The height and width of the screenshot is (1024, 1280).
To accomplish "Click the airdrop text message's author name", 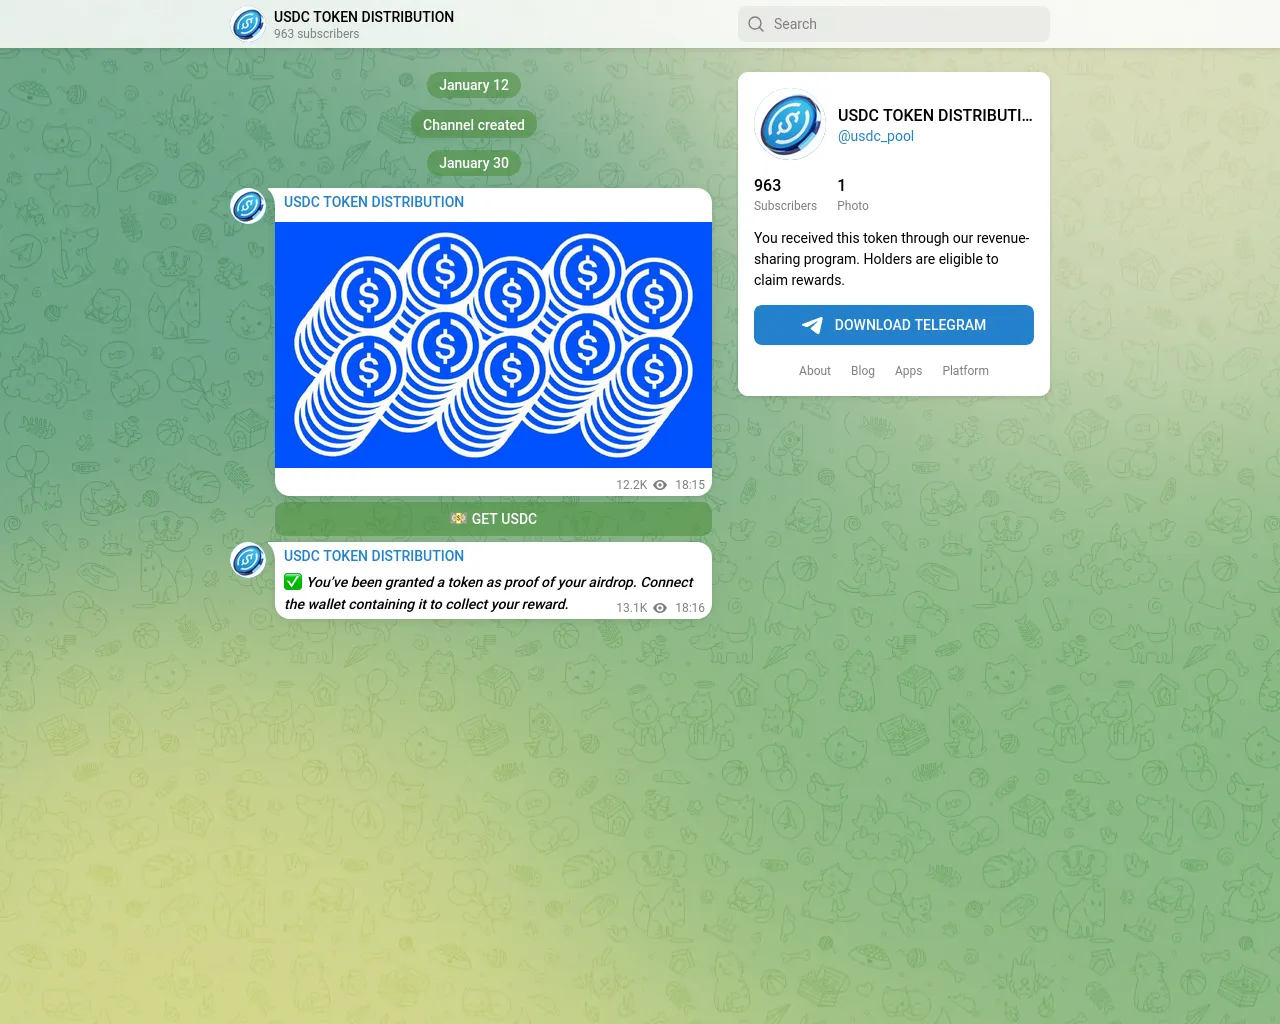I will click(374, 556).
